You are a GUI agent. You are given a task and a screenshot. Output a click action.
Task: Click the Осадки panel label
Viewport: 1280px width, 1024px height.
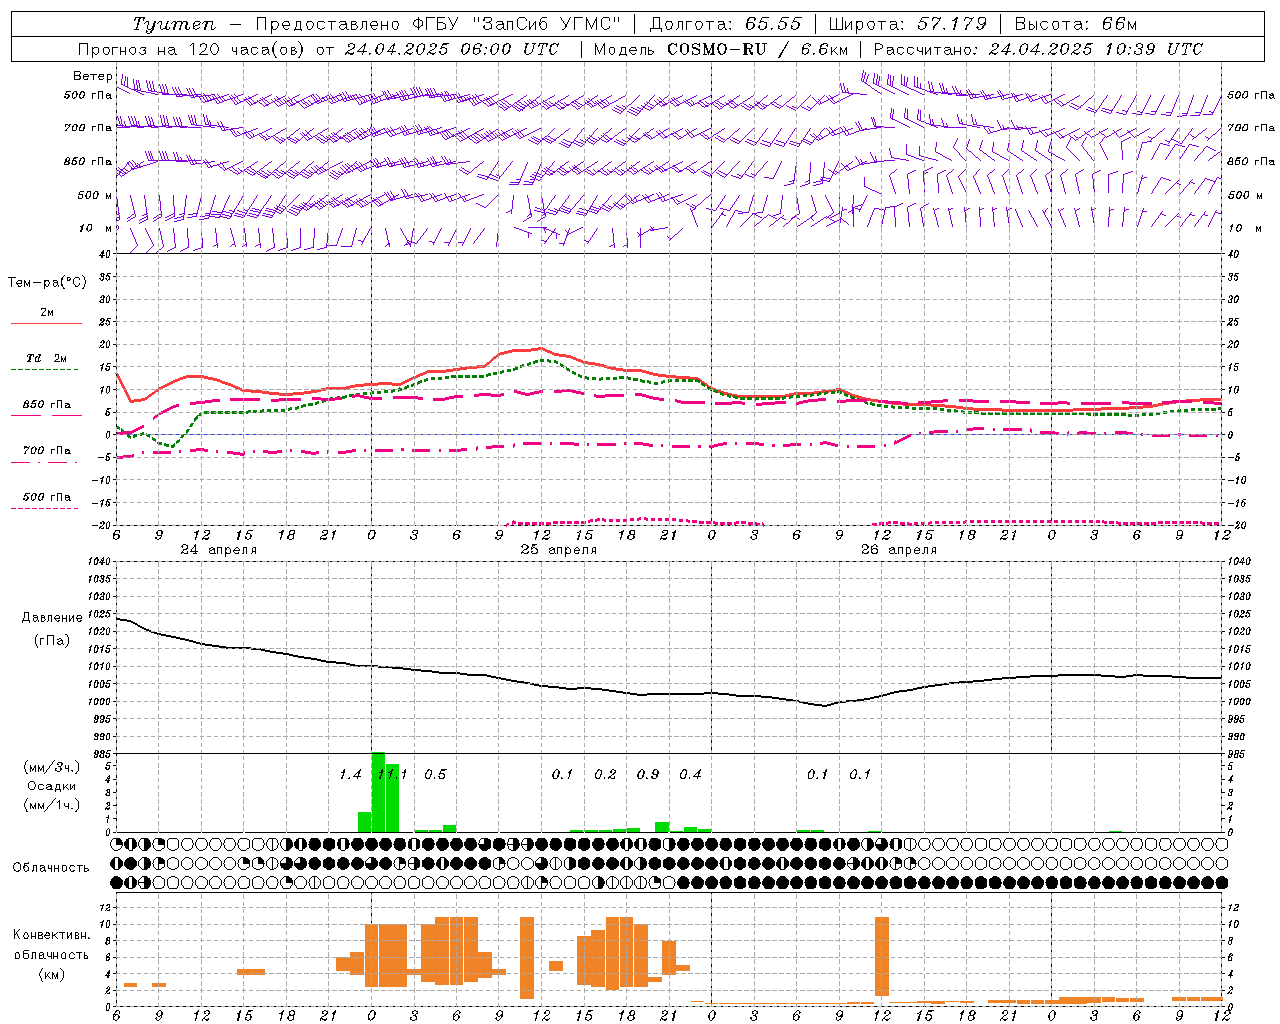51,786
